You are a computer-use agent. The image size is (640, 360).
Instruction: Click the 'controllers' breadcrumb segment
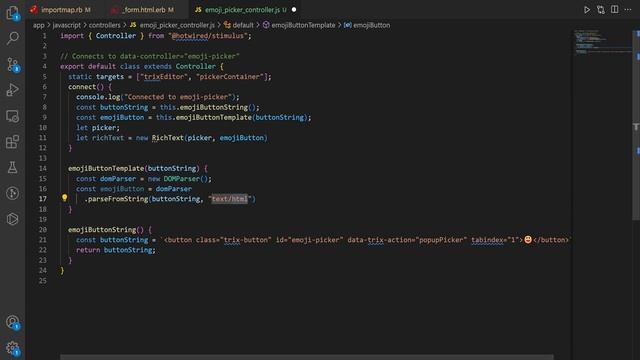coord(104,25)
